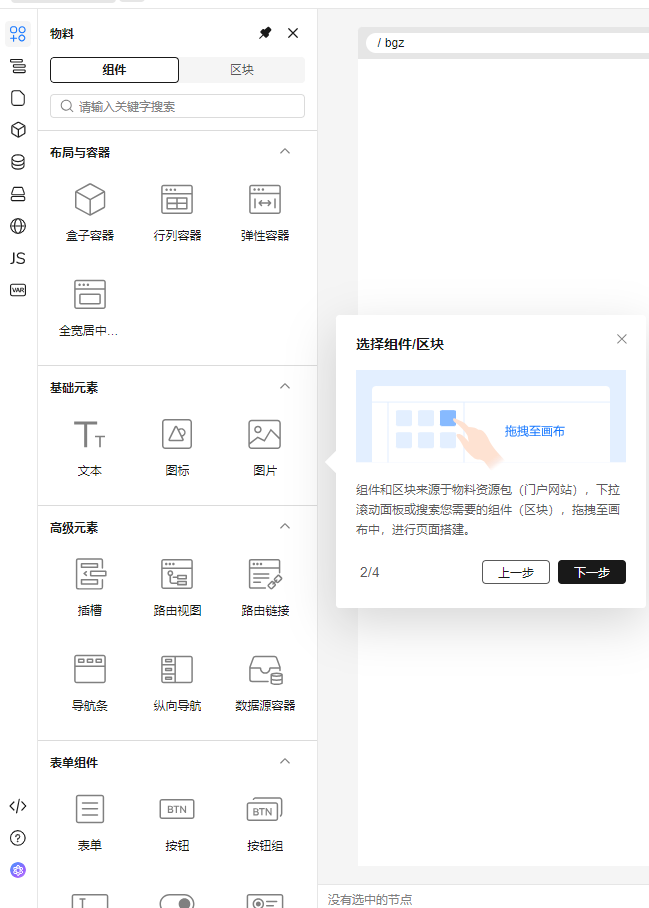Close the 选择组件/区块 guide popup

coord(622,339)
